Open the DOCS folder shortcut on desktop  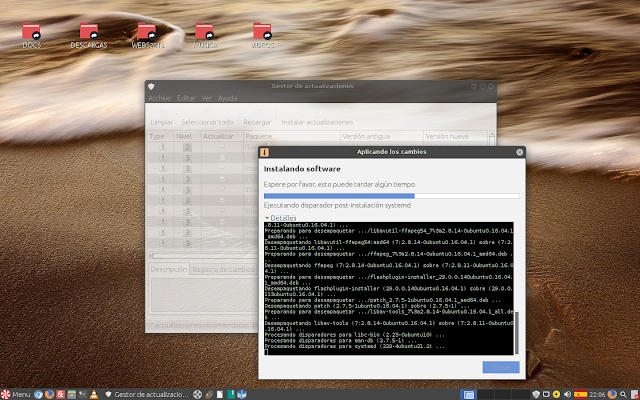(x=31, y=35)
